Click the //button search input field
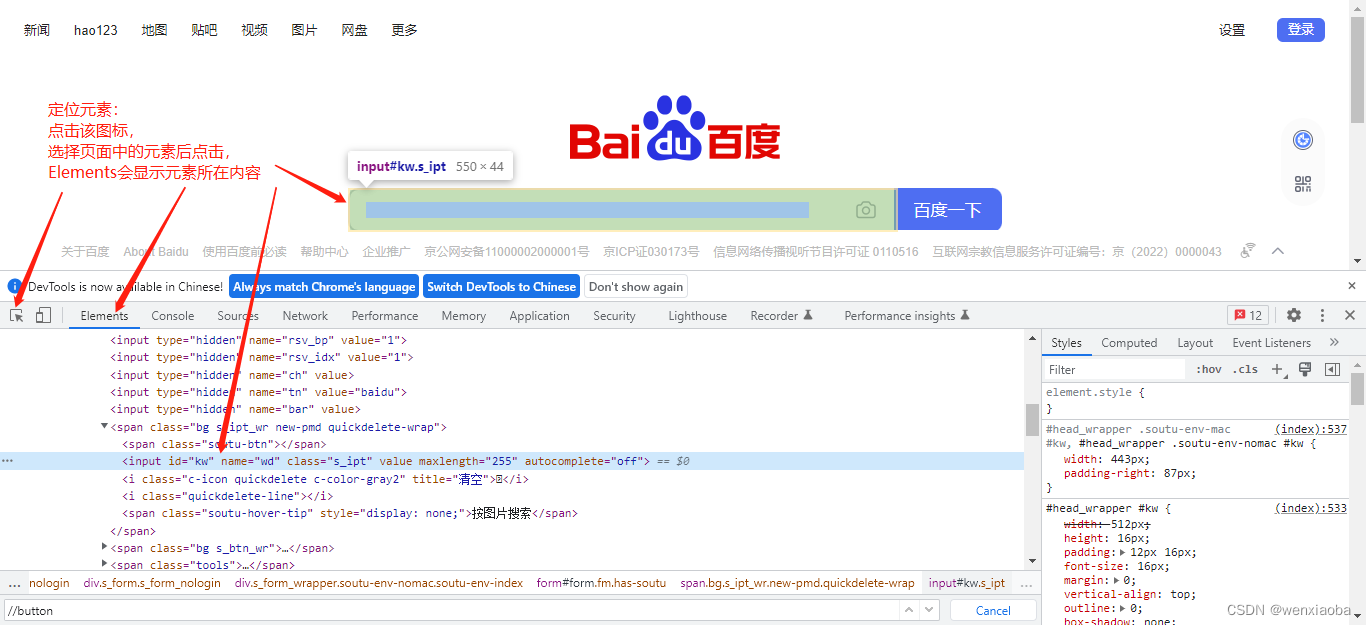Viewport: 1366px width, 625px height. point(450,610)
